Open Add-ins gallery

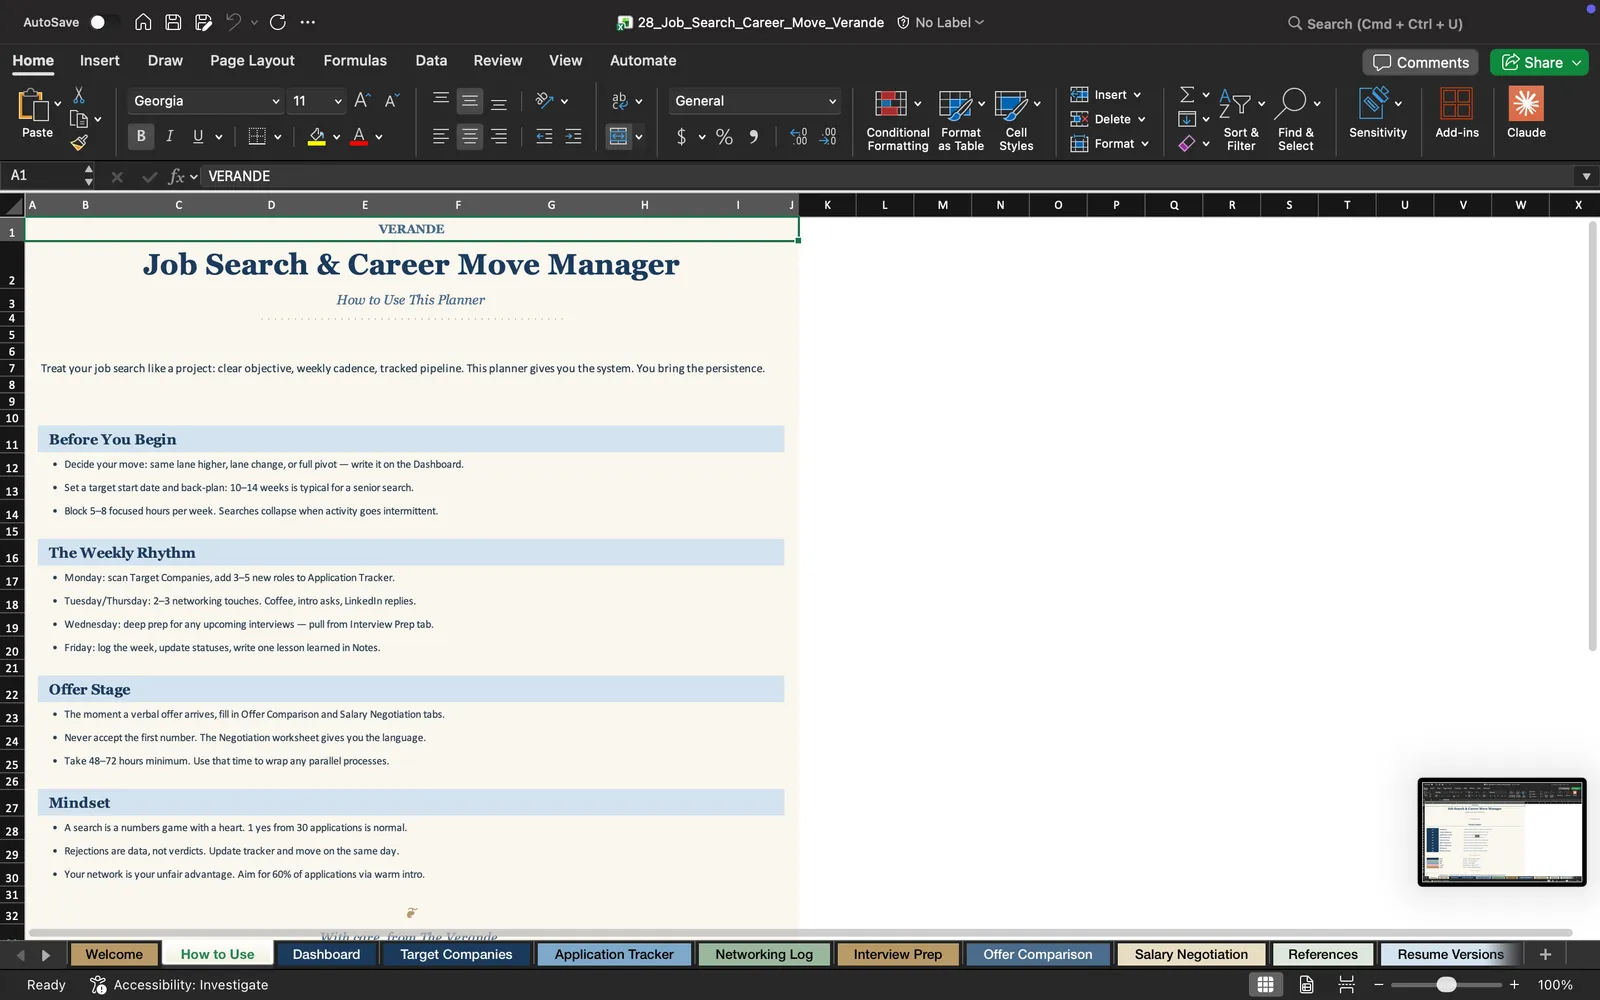[1457, 113]
